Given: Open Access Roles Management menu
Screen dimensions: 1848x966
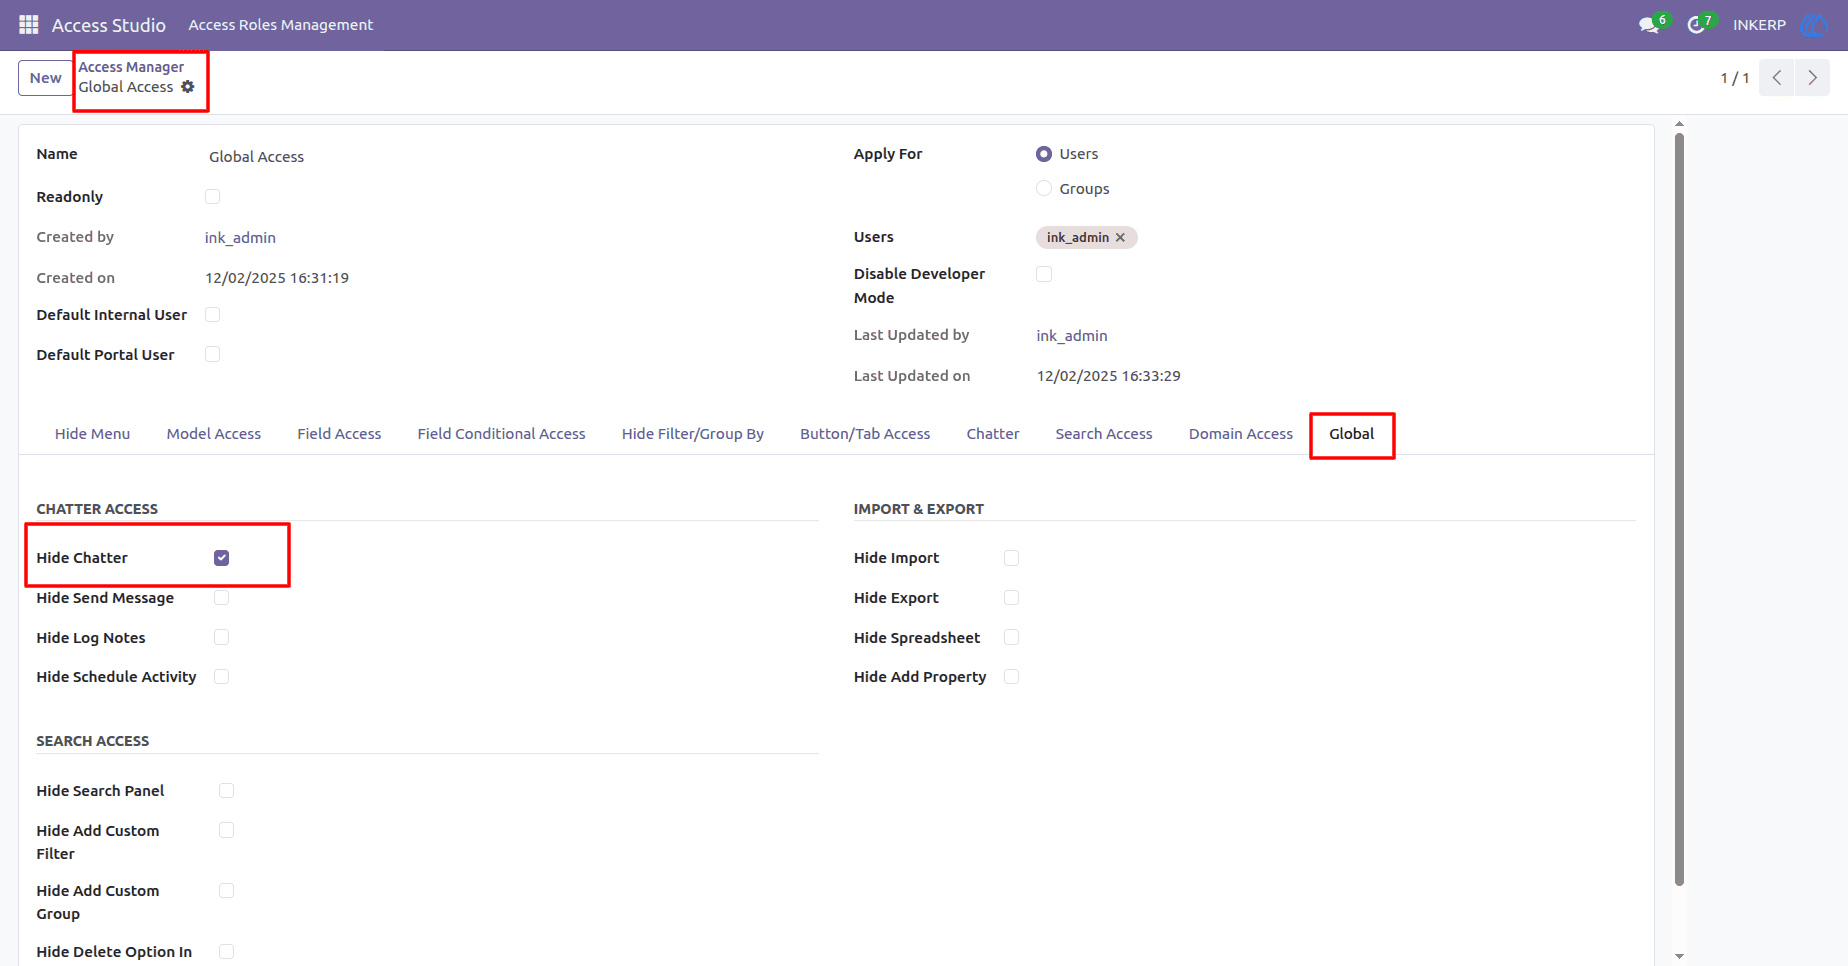Looking at the screenshot, I should tap(281, 25).
